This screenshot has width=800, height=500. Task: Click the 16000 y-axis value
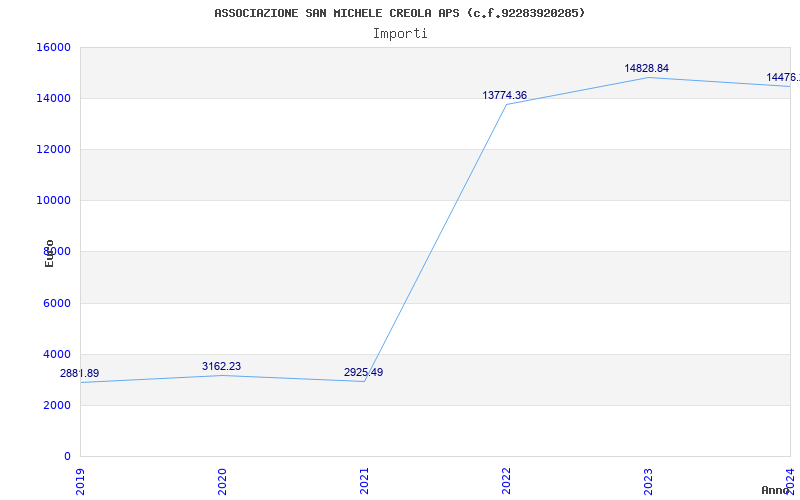point(53,47)
